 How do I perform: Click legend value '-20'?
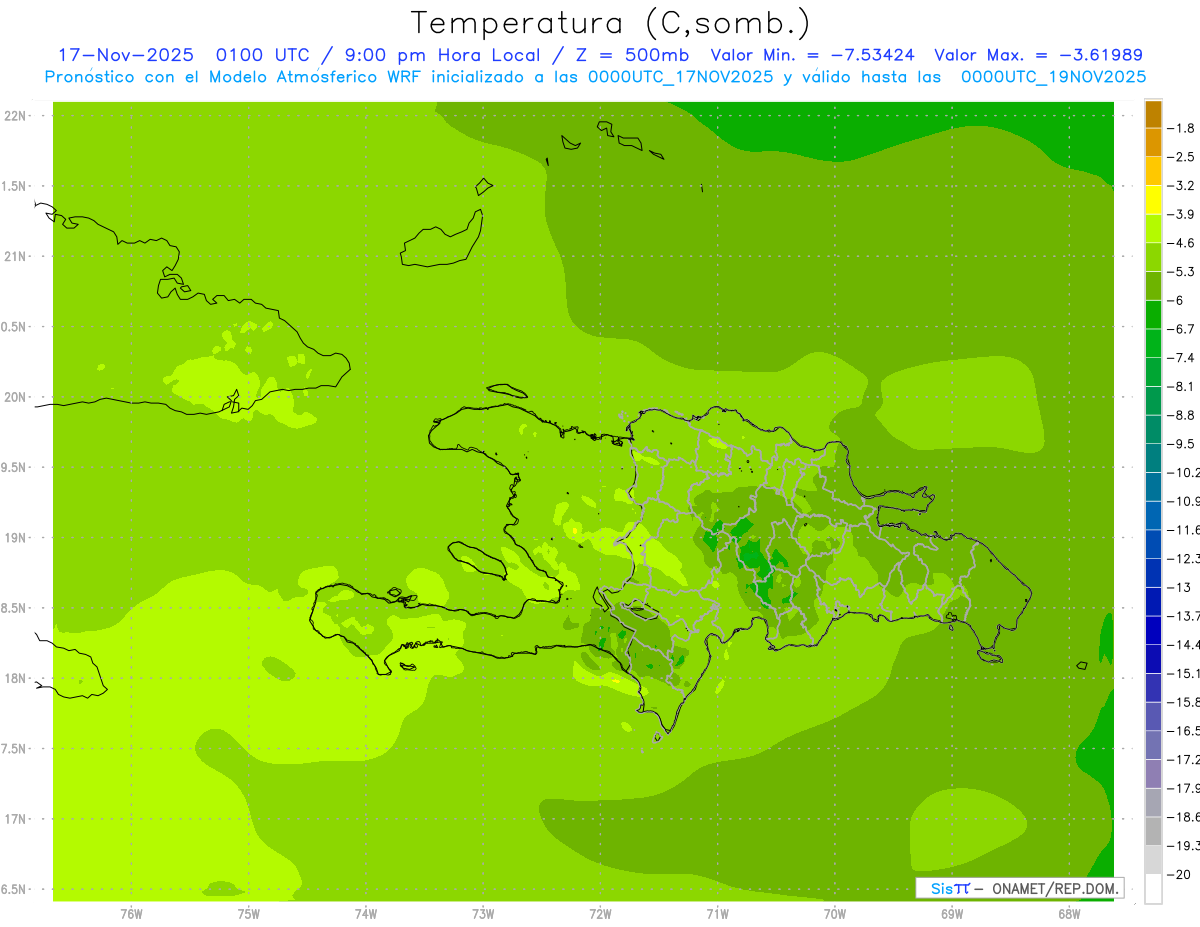point(1180,875)
